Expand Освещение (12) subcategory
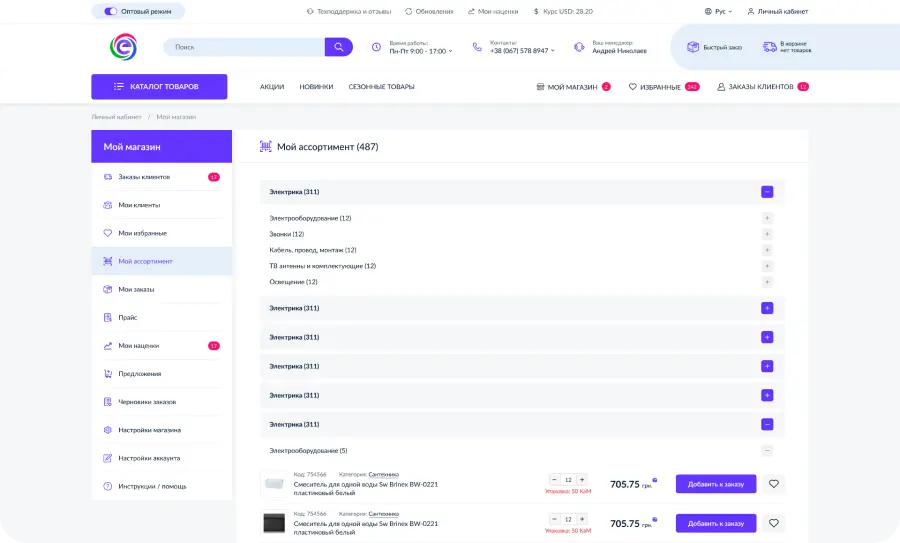The image size is (900, 543). 767,282
